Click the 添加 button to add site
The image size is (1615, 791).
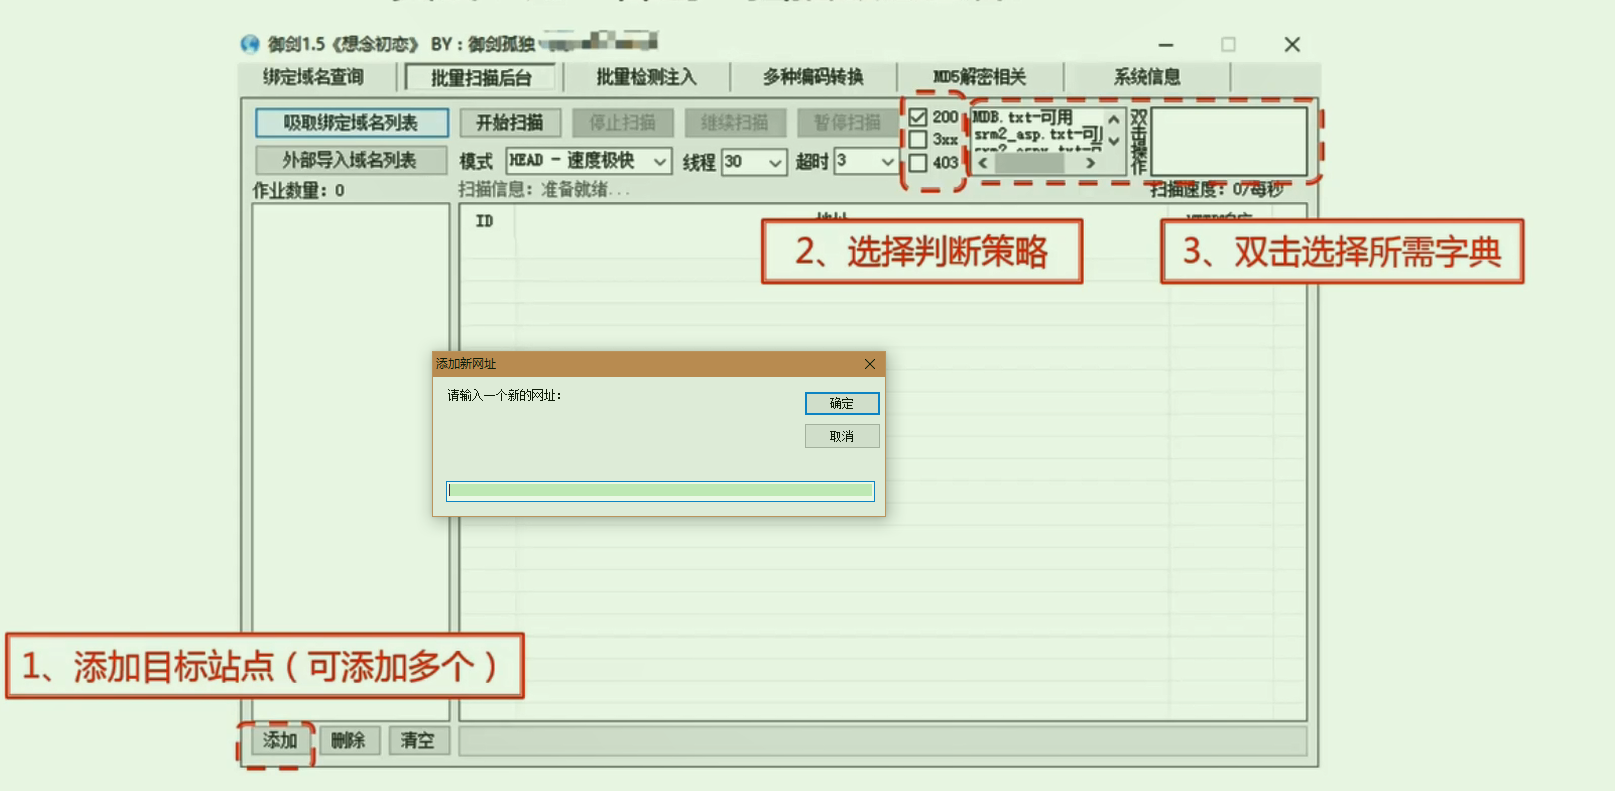280,741
